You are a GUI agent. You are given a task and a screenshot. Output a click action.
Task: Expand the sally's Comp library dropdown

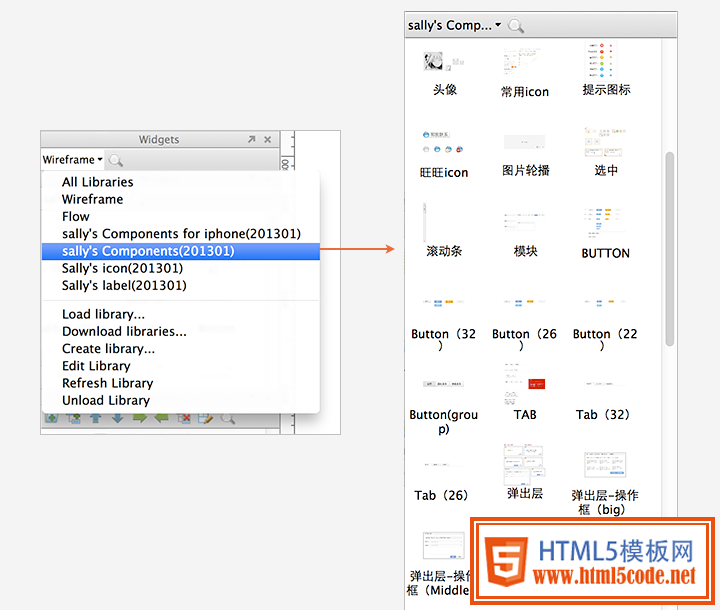click(455, 25)
